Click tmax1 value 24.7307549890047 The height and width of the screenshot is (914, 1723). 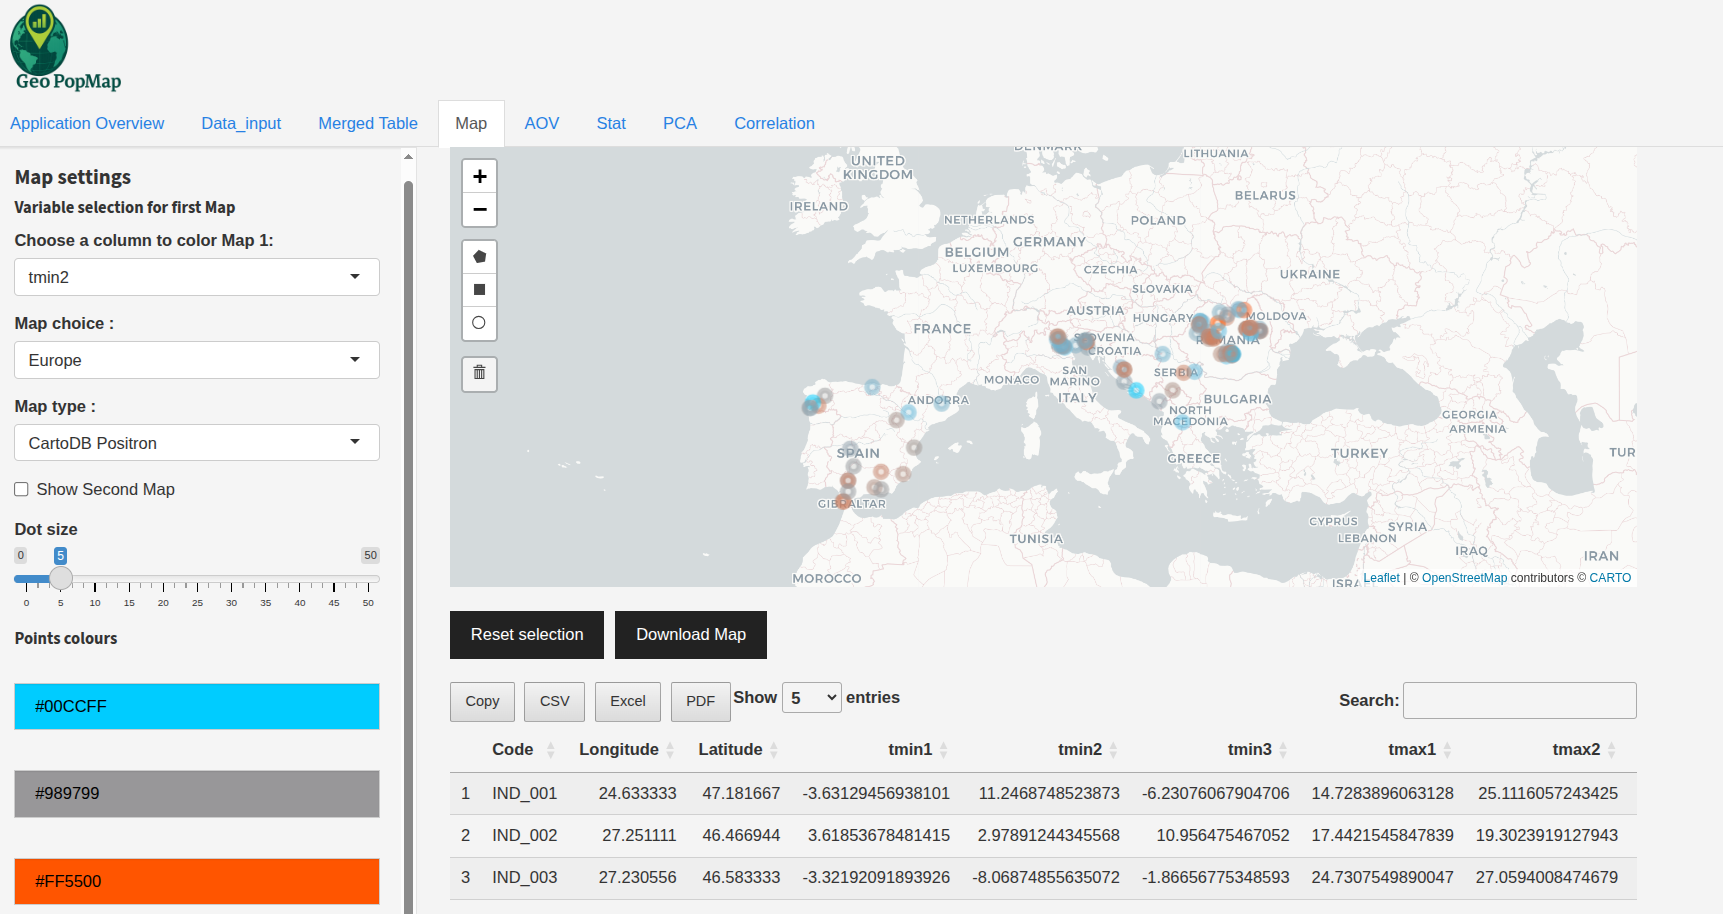coord(1382,877)
